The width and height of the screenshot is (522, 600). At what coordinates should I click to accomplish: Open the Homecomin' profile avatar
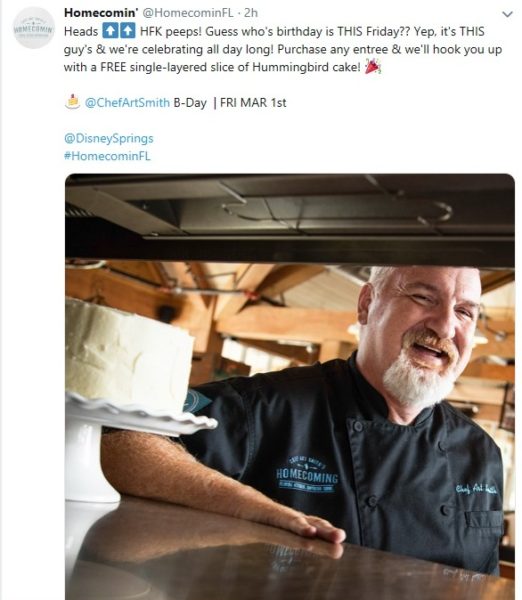(x=34, y=28)
